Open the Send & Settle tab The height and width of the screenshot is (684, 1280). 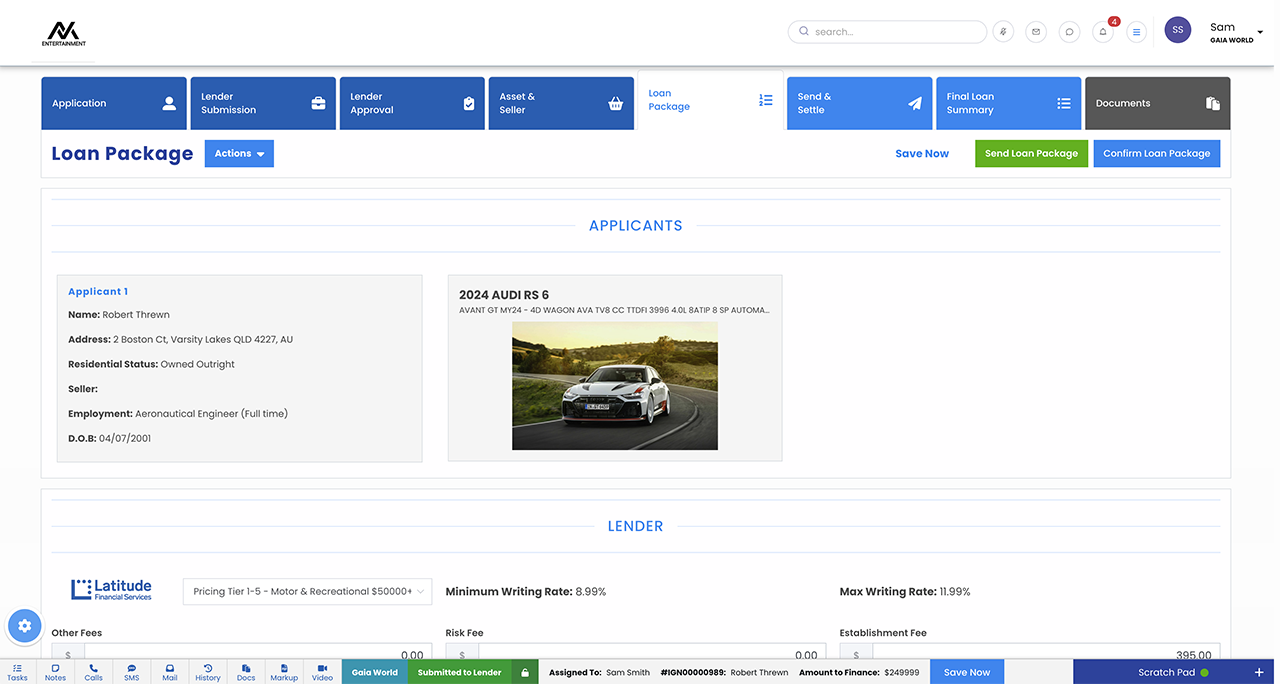click(x=860, y=103)
